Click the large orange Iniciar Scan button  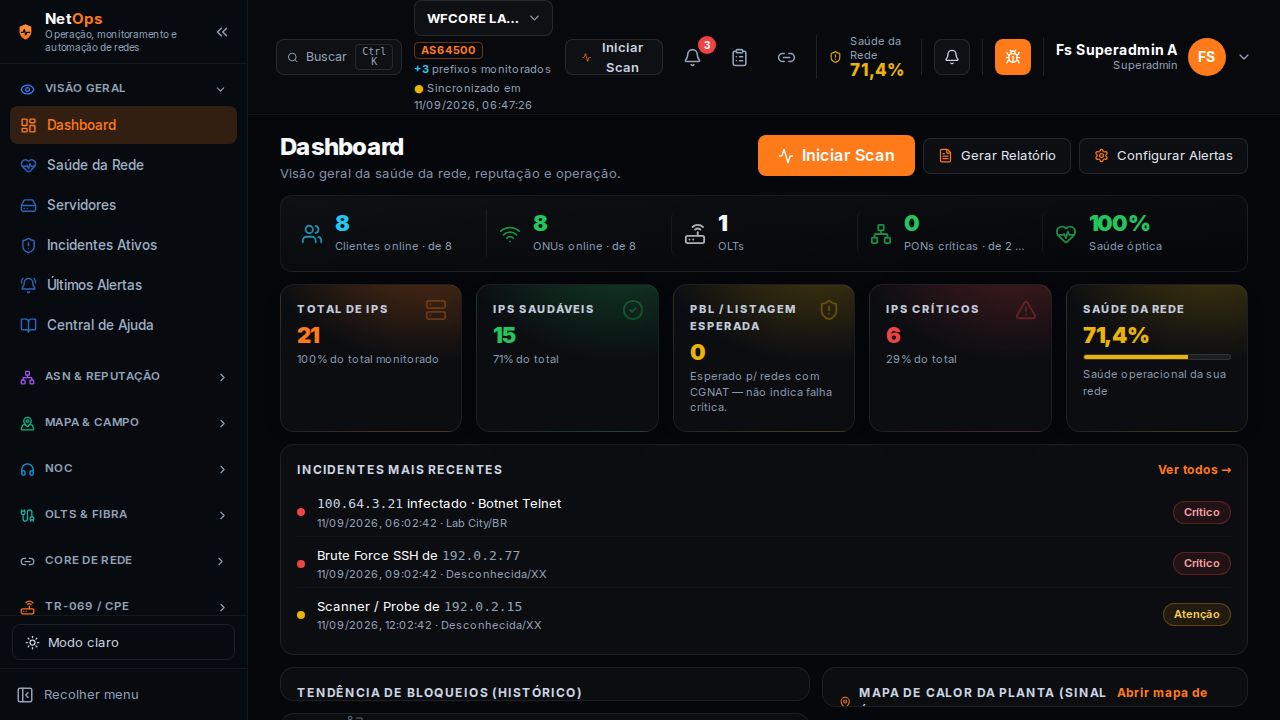pyautogui.click(x=836, y=156)
